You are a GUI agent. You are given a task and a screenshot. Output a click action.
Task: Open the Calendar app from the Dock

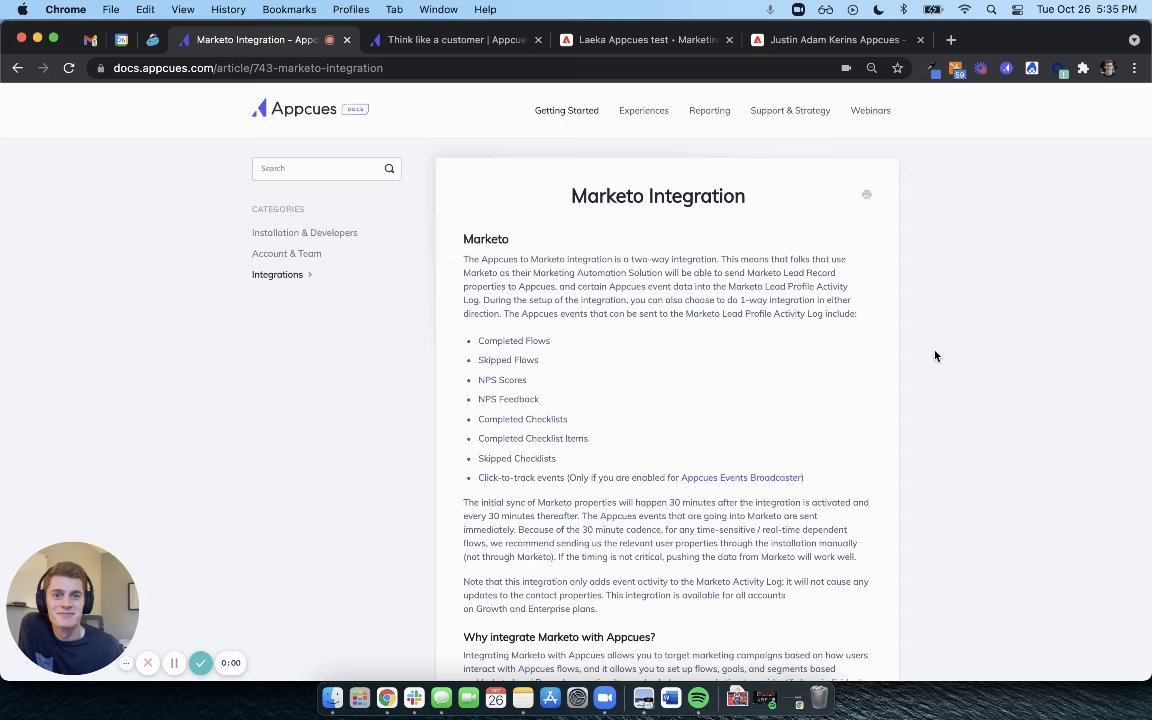pos(496,697)
